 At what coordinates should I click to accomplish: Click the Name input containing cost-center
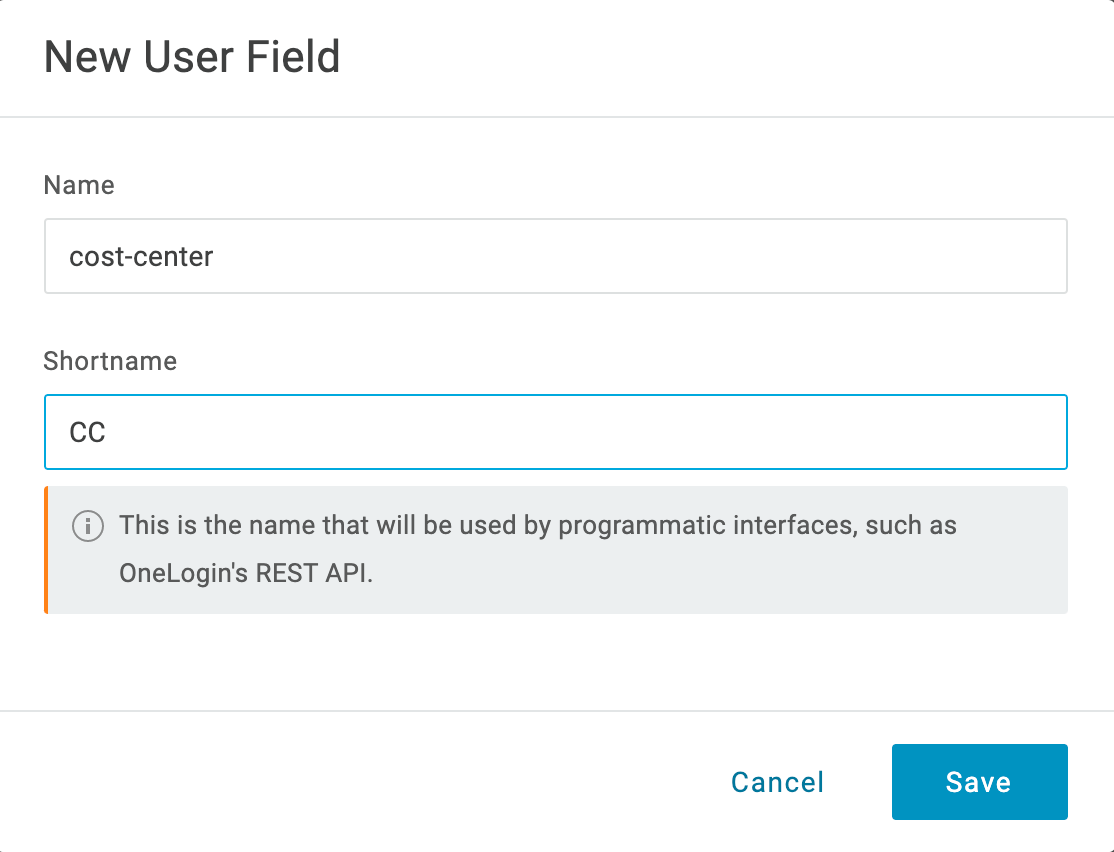tap(555, 256)
